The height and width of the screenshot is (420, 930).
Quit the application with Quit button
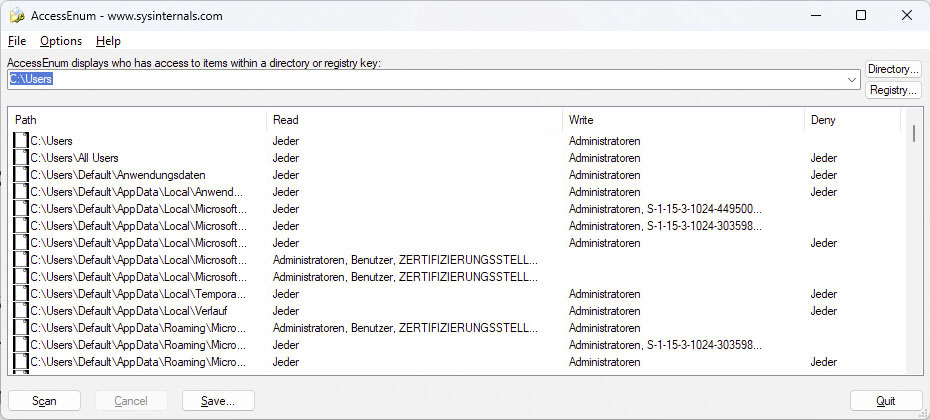point(886,401)
